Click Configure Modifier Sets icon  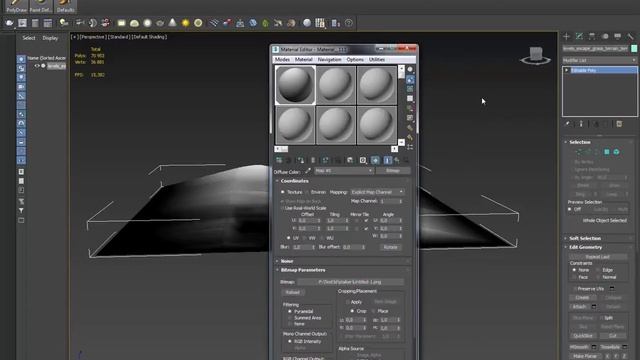point(619,124)
